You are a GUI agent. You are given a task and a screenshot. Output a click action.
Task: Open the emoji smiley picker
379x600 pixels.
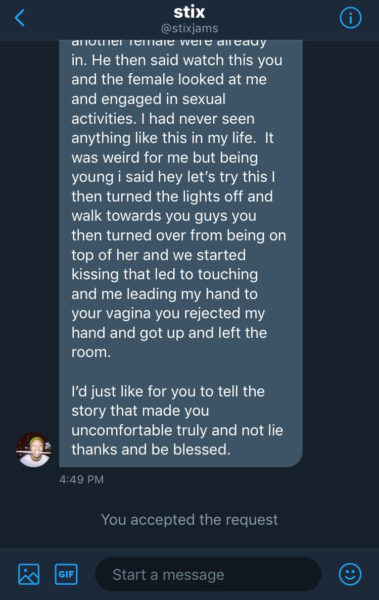[x=350, y=574]
